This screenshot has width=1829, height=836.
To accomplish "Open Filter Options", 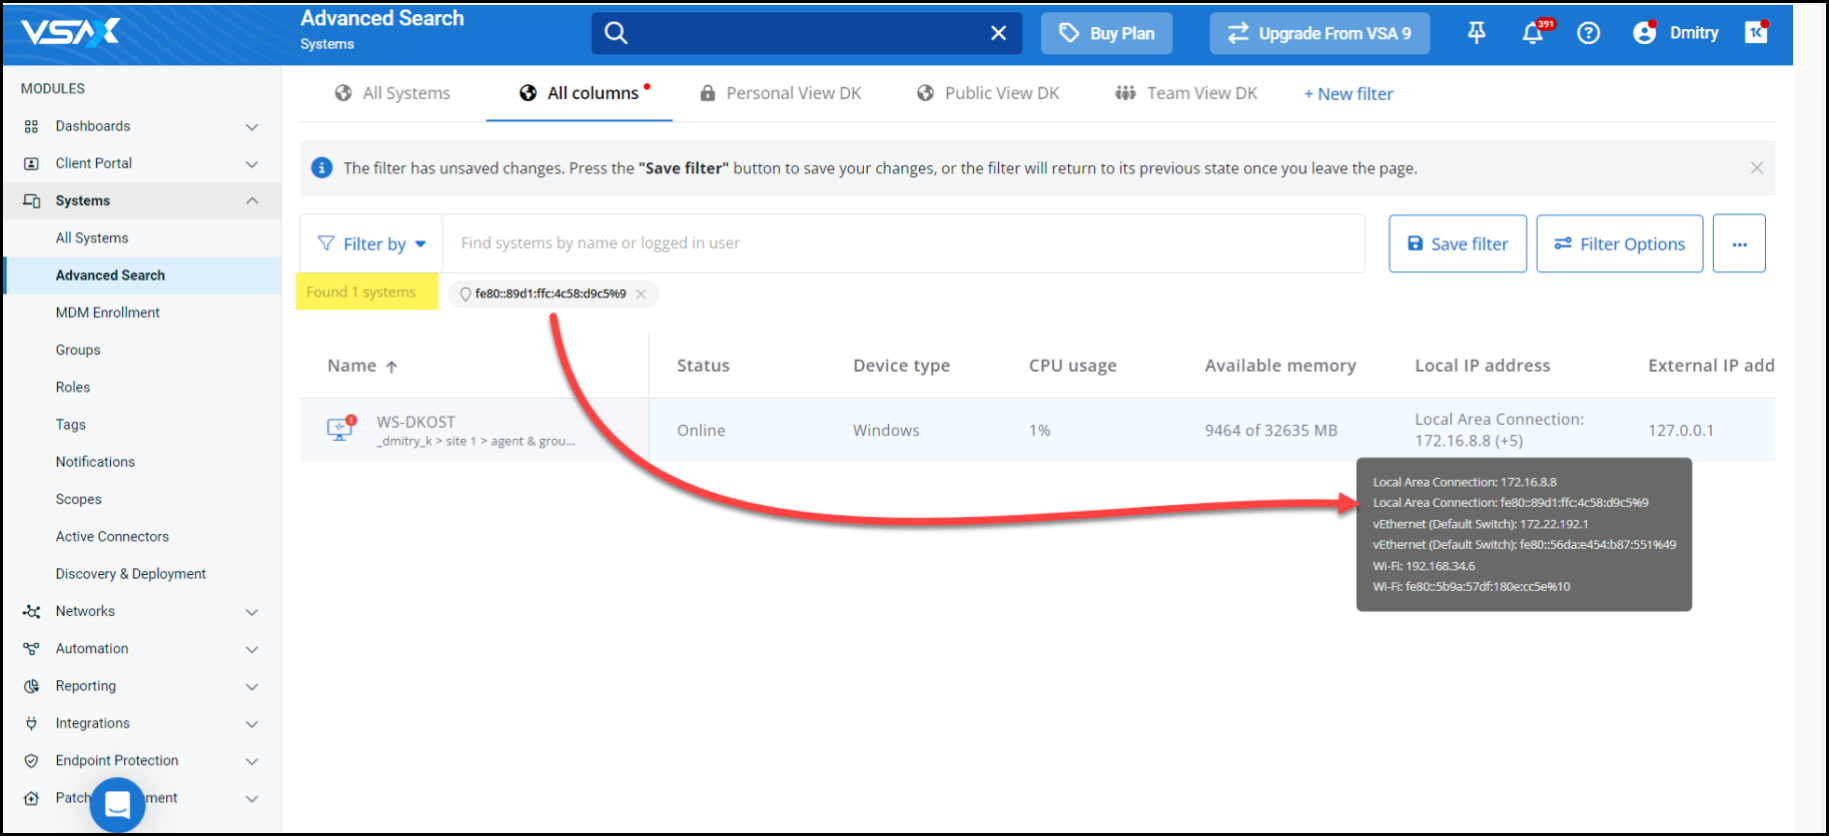I will pos(1620,244).
